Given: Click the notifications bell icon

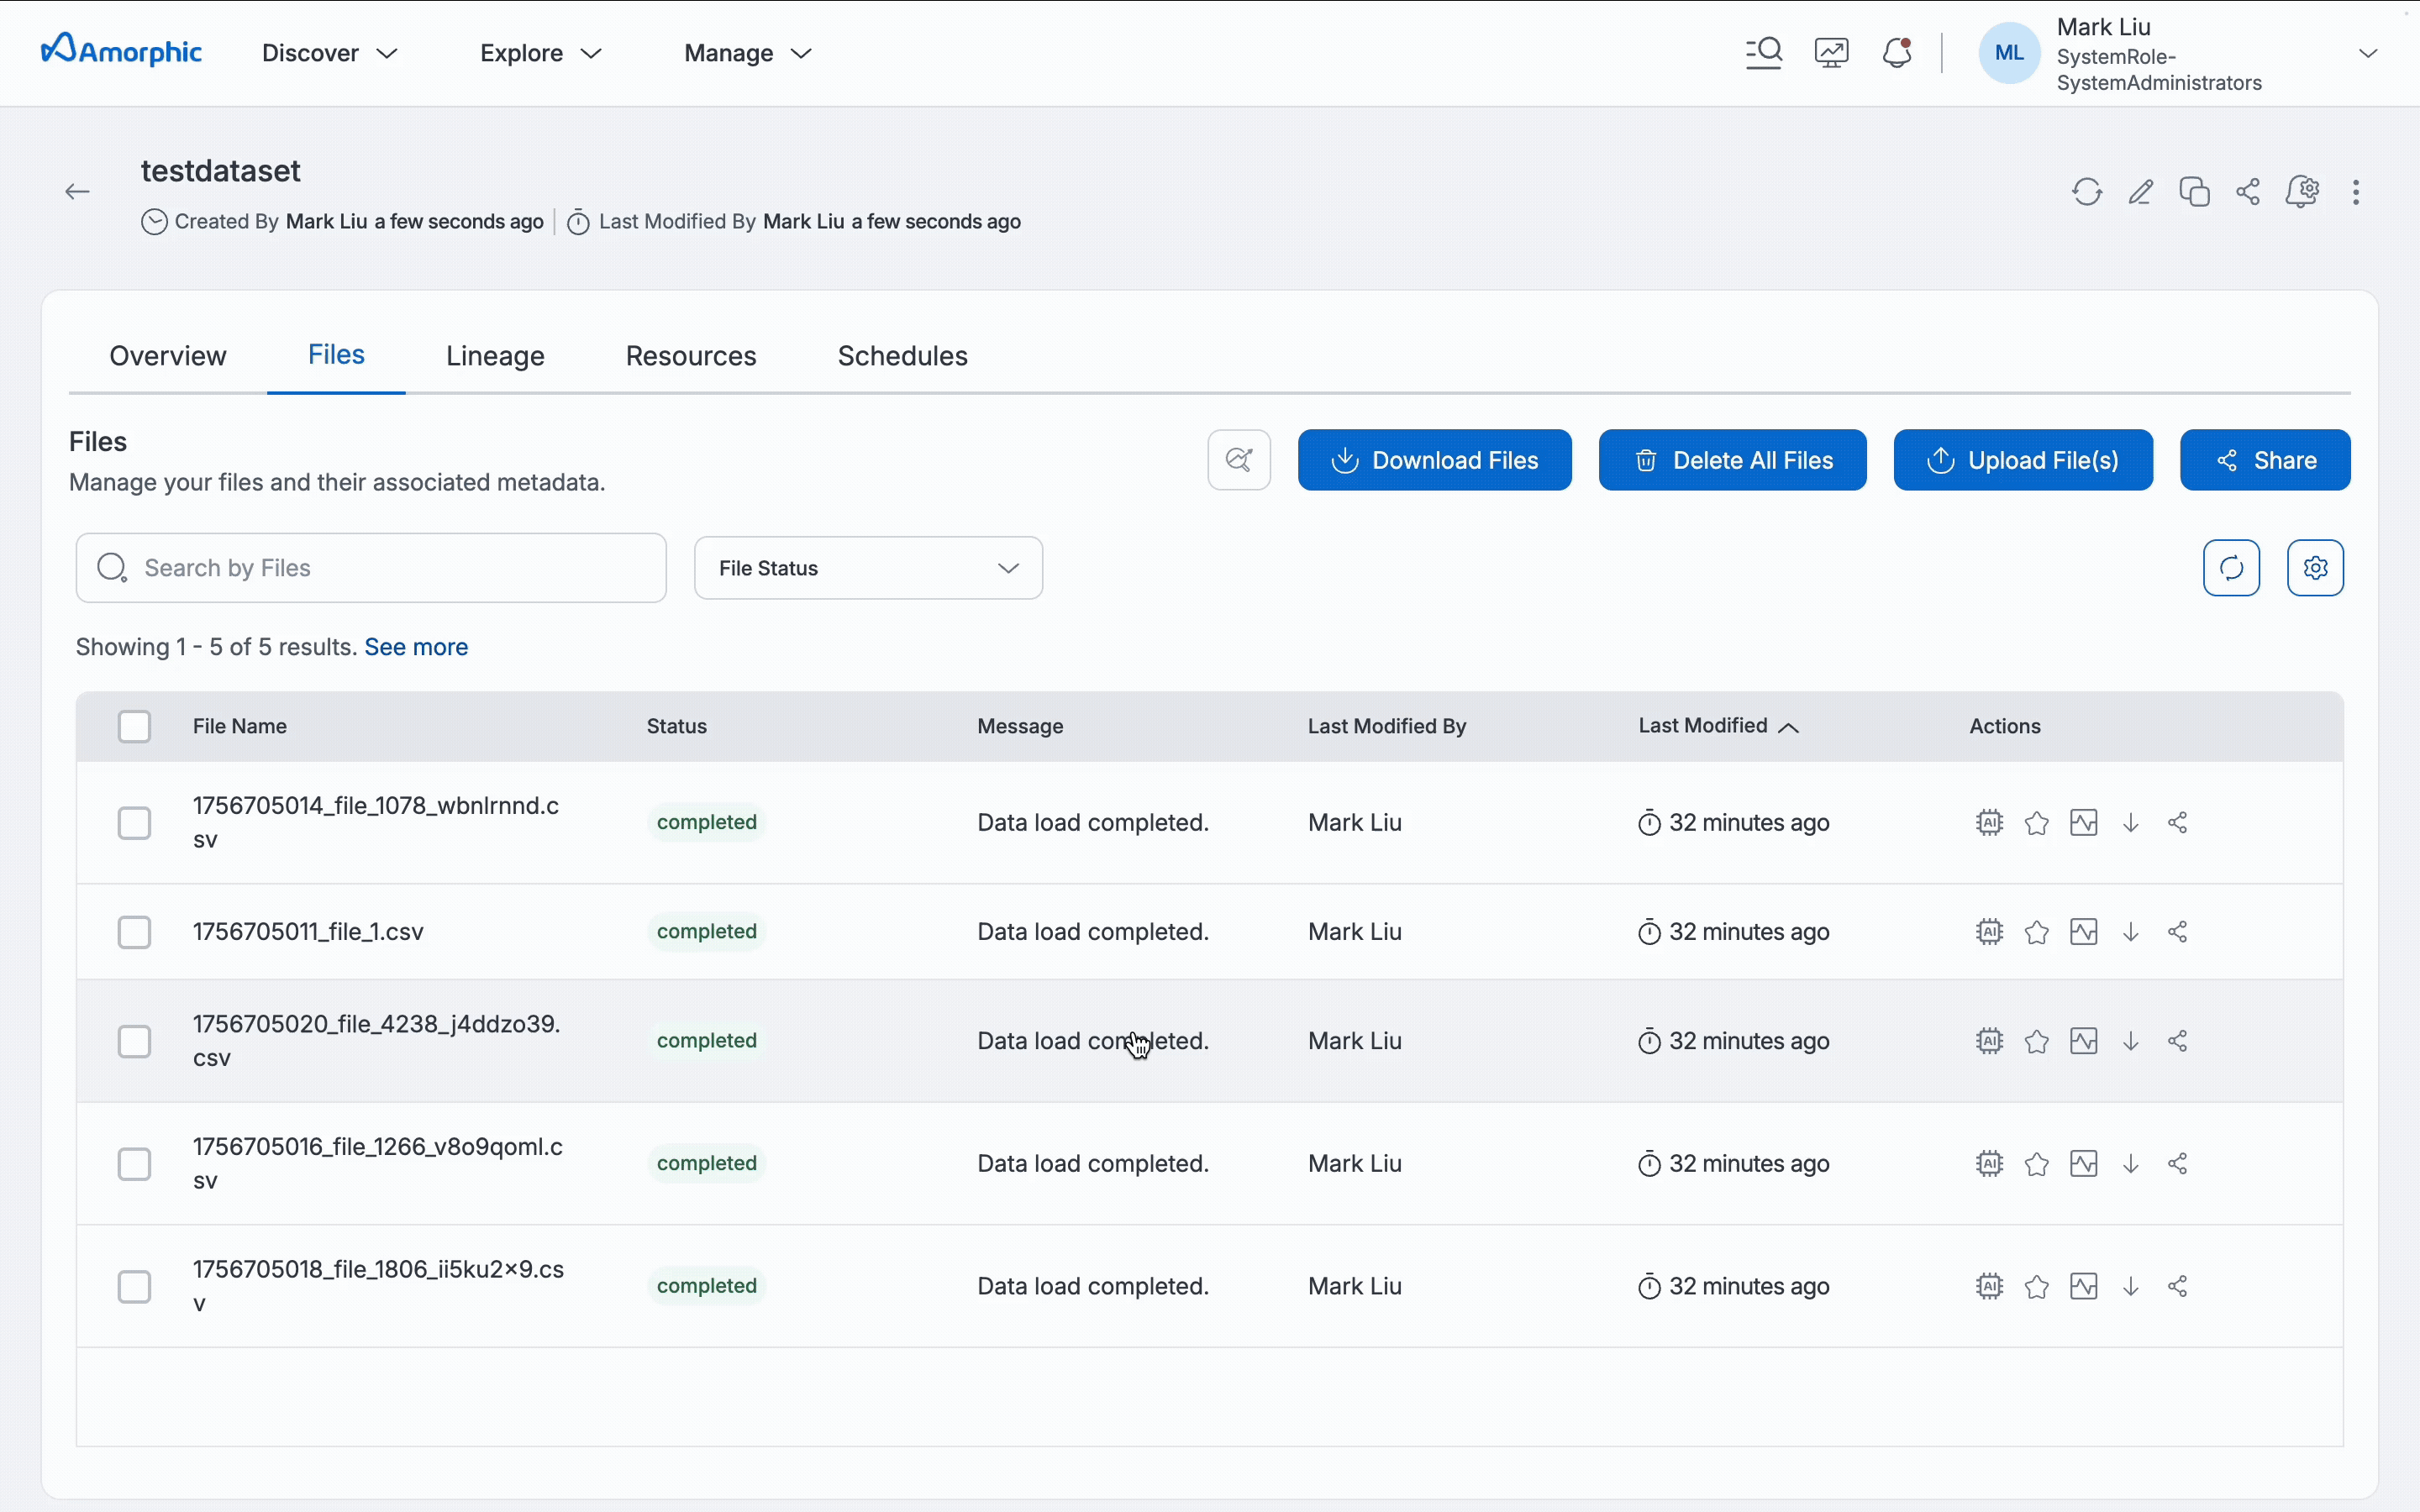Looking at the screenshot, I should point(1897,53).
